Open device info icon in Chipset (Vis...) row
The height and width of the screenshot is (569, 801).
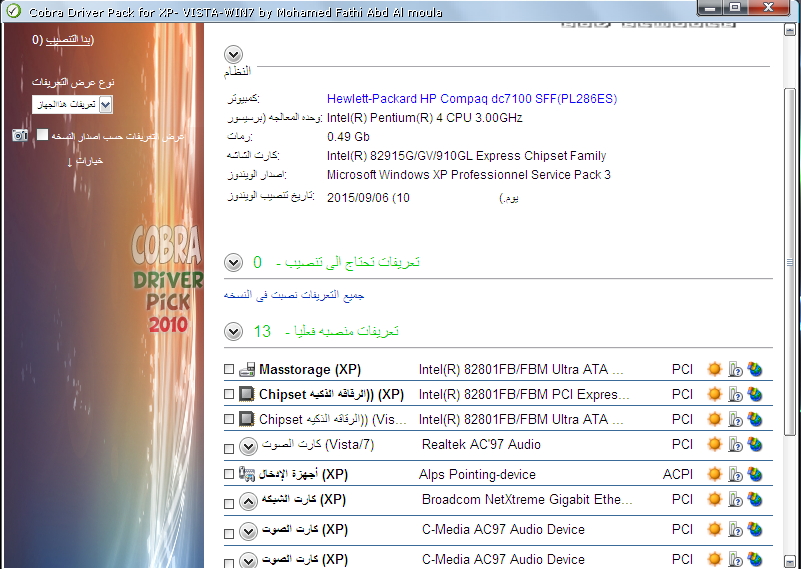point(735,419)
